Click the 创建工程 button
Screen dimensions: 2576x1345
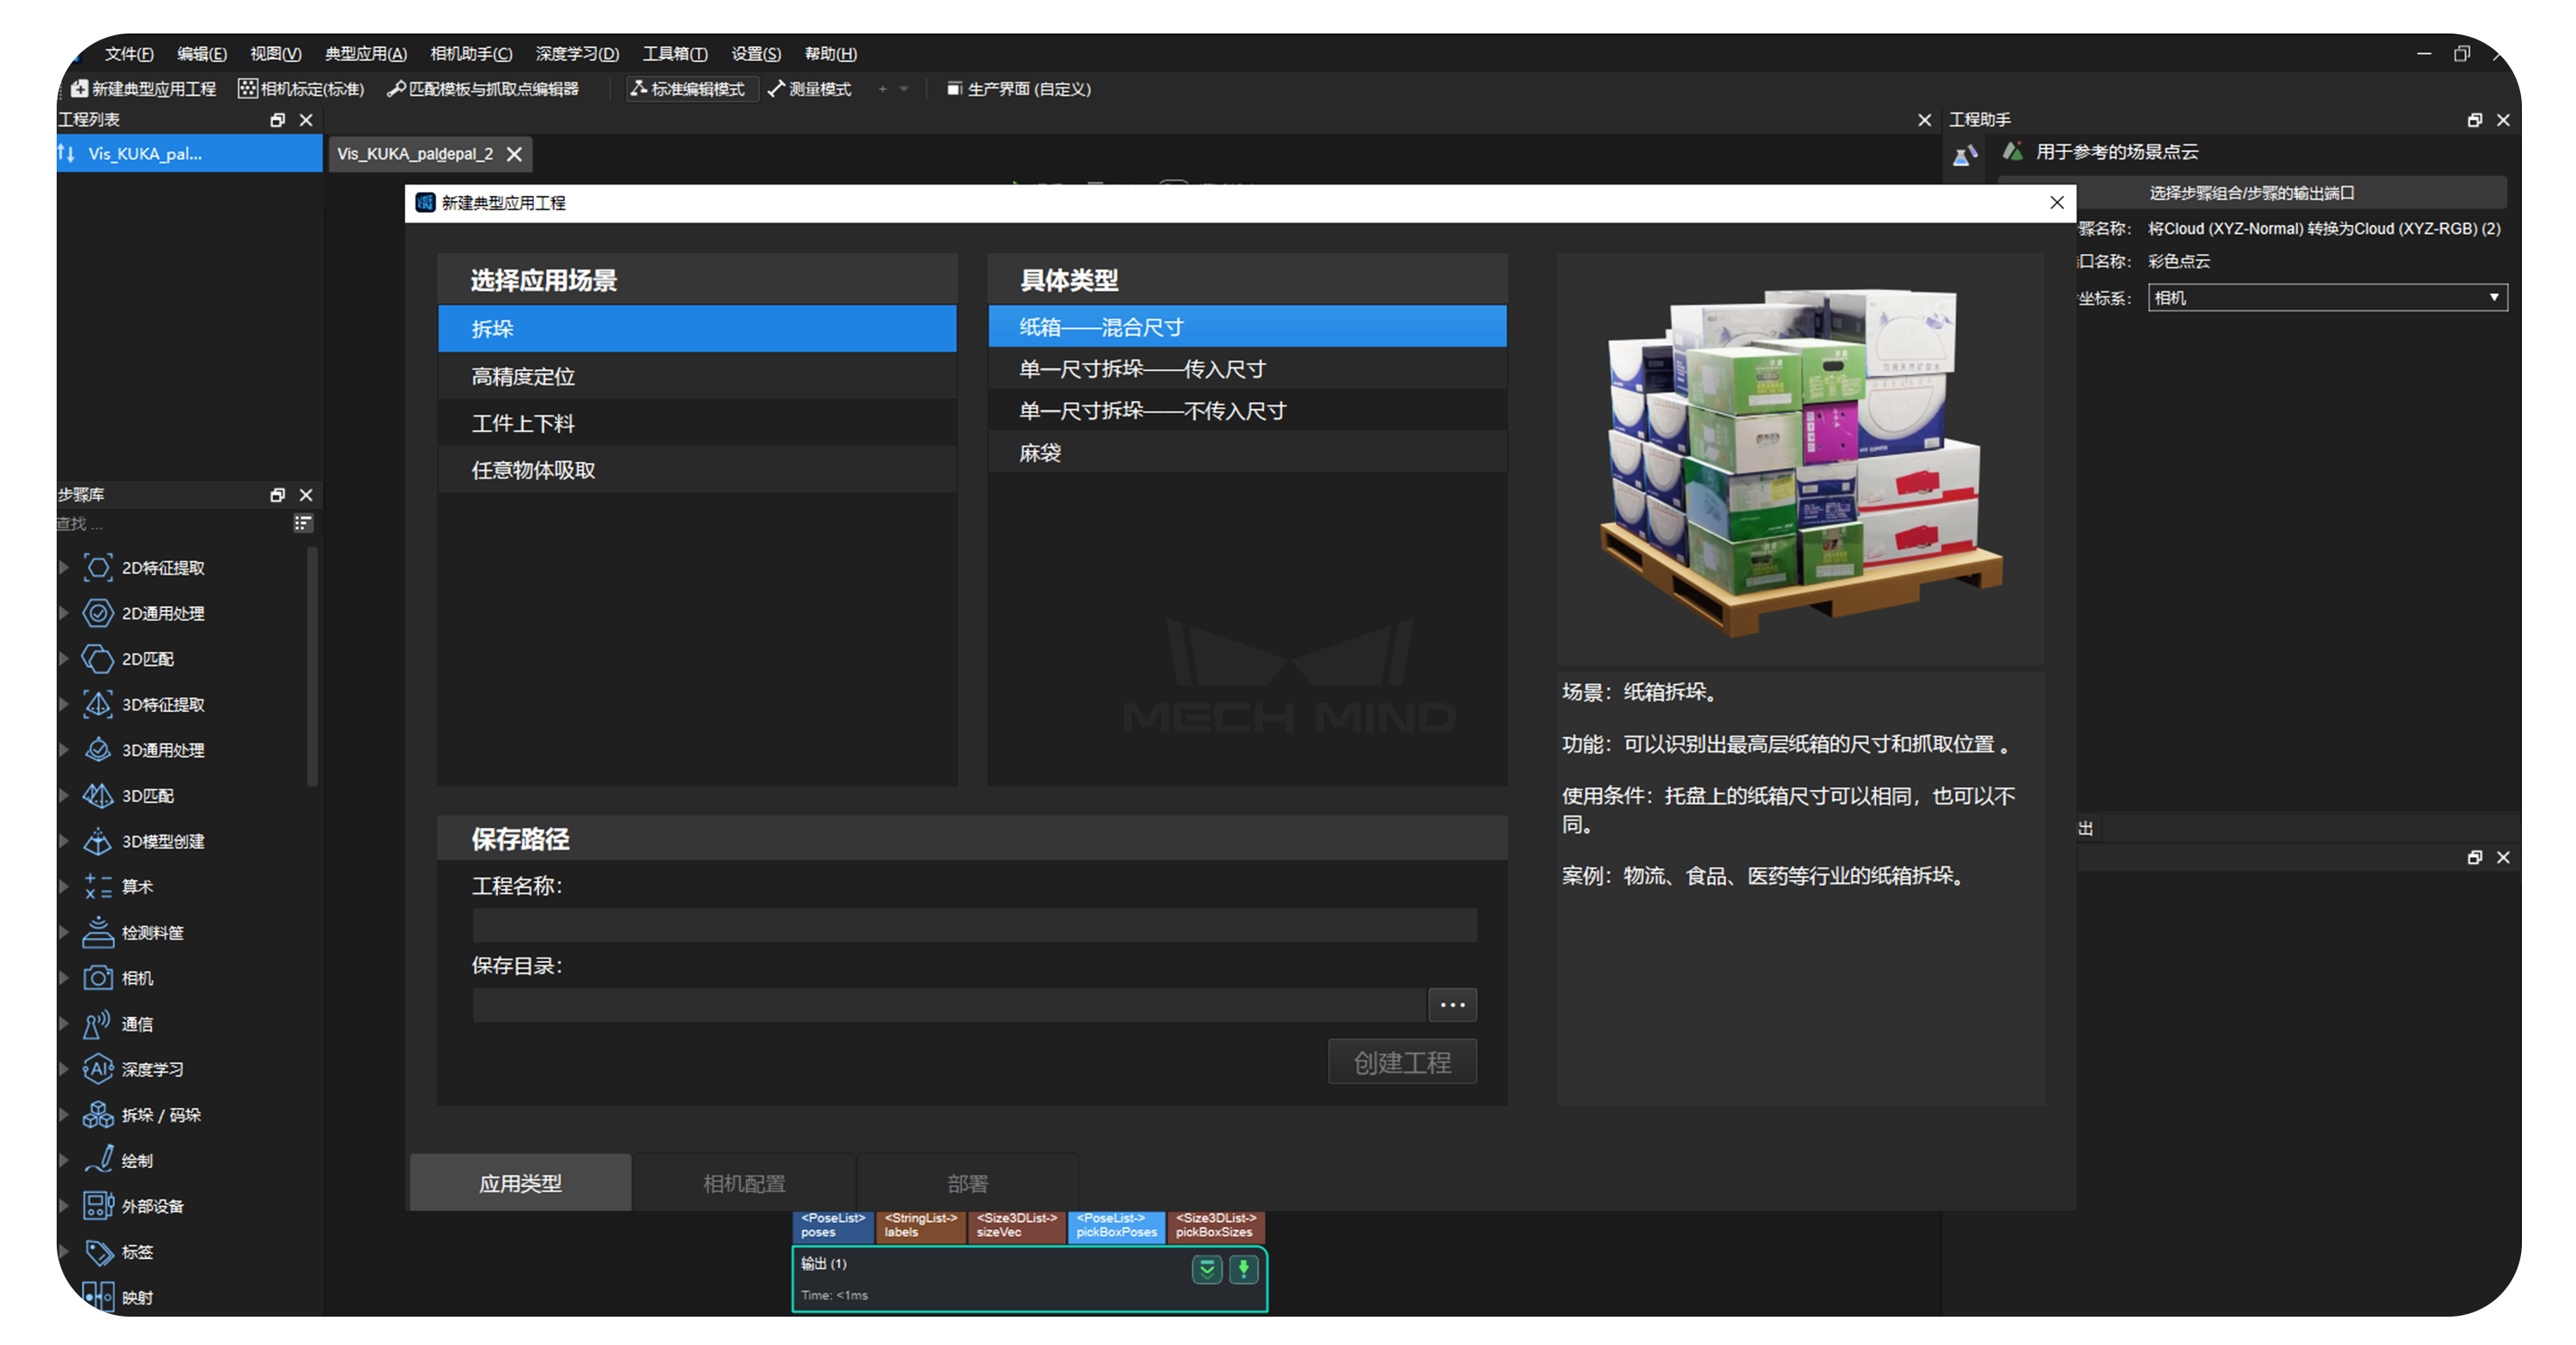coord(1402,1061)
